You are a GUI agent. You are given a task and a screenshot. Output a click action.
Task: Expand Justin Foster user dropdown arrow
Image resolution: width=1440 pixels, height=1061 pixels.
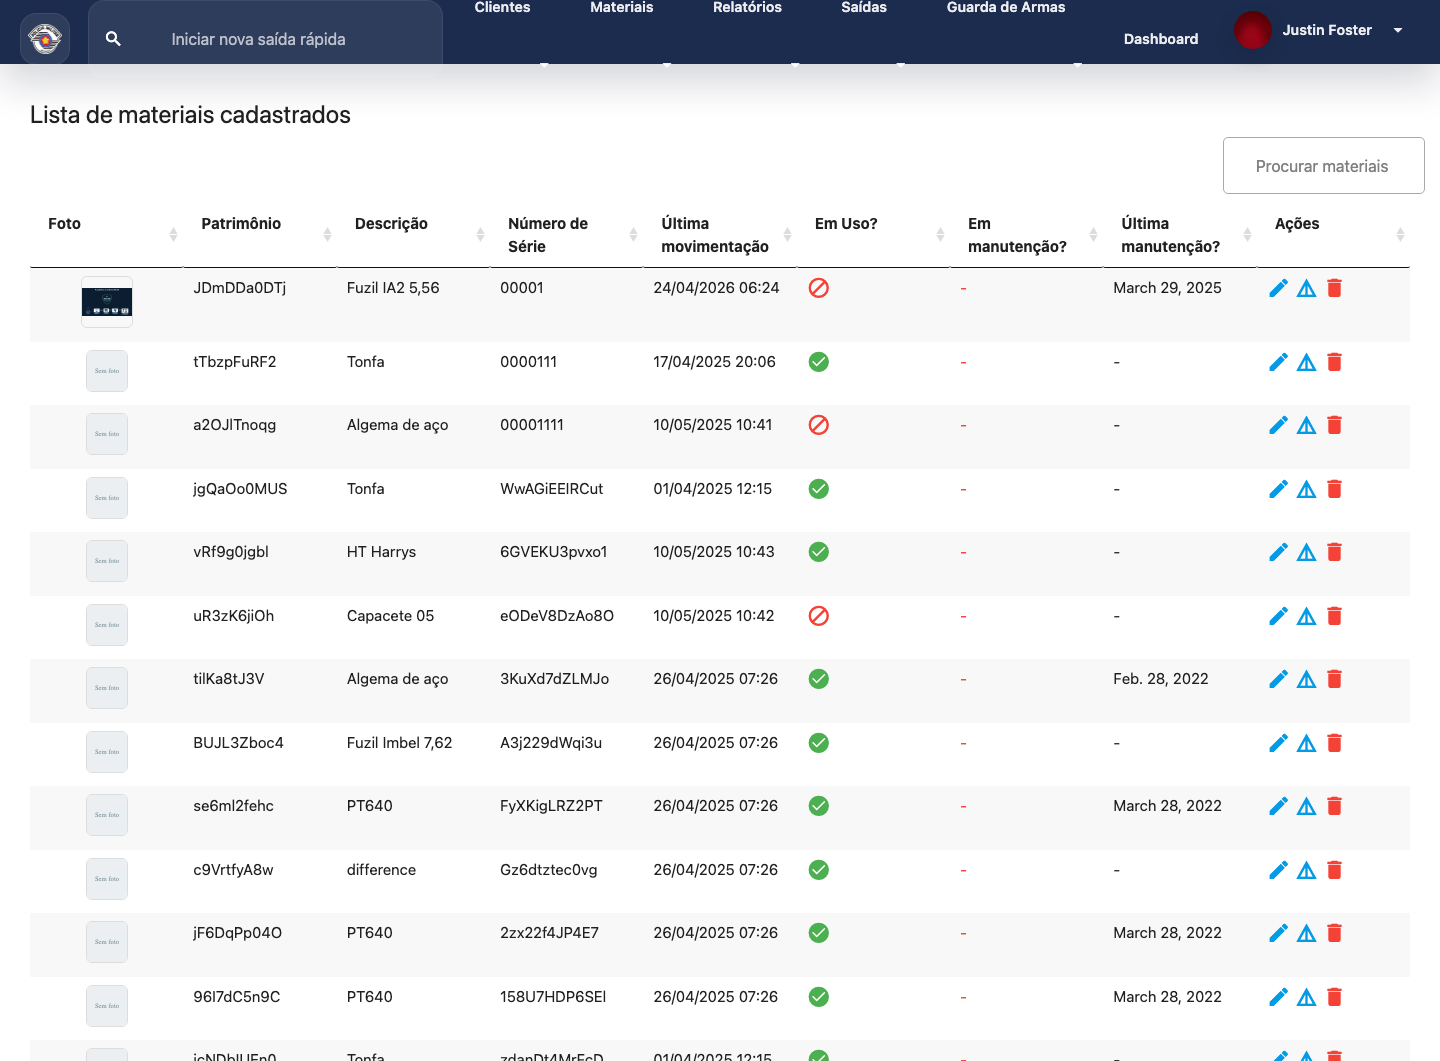point(1398,30)
